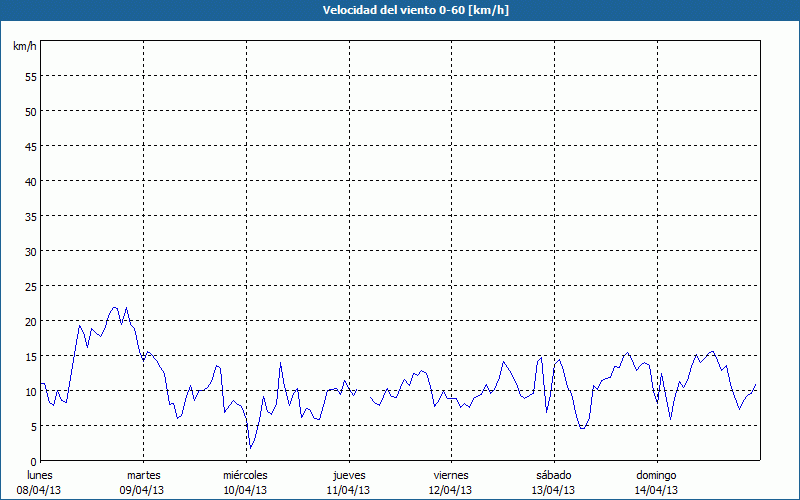Screen dimensions: 800x500
Task: Click the 45 value on the y-axis
Action: pos(30,146)
